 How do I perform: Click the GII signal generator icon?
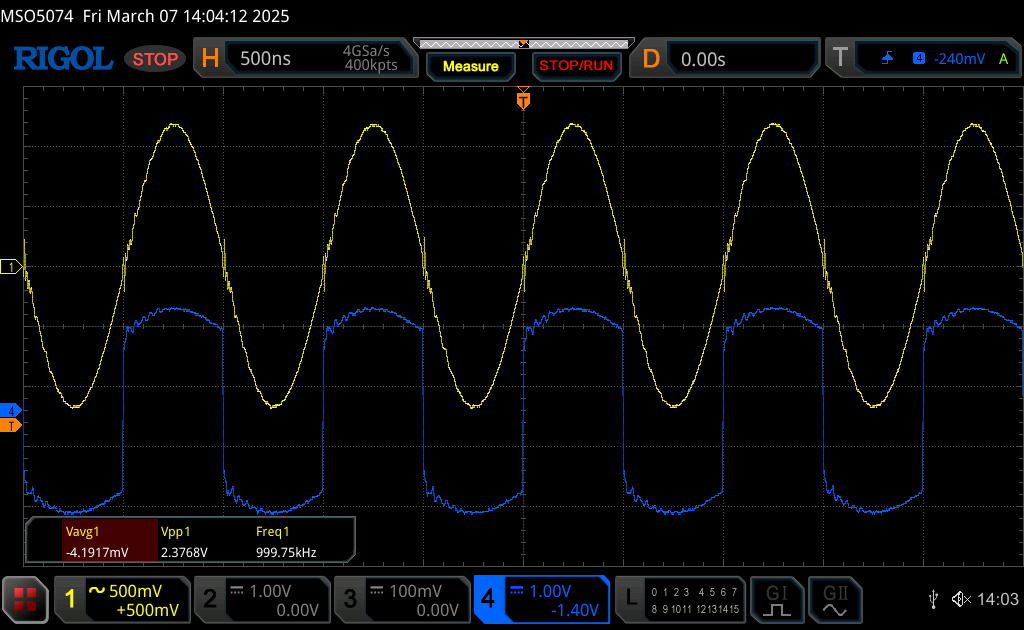833,599
